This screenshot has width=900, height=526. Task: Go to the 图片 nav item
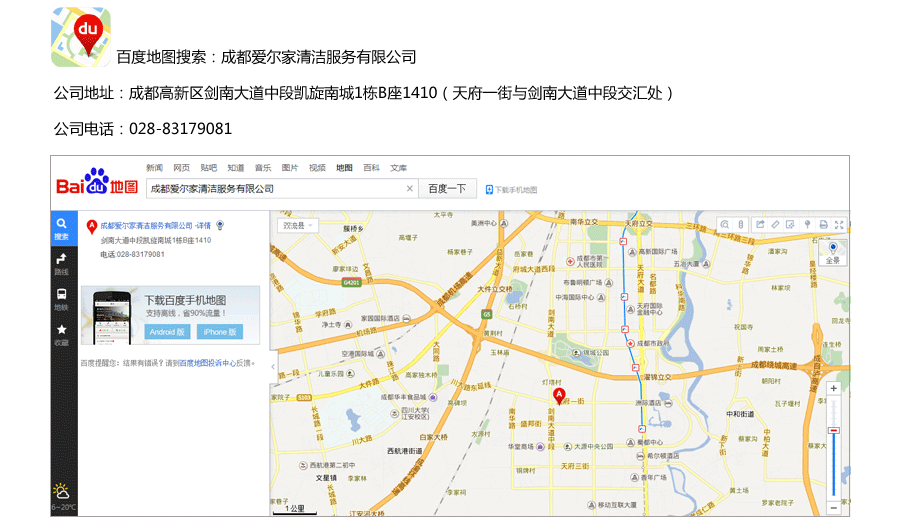(290, 168)
